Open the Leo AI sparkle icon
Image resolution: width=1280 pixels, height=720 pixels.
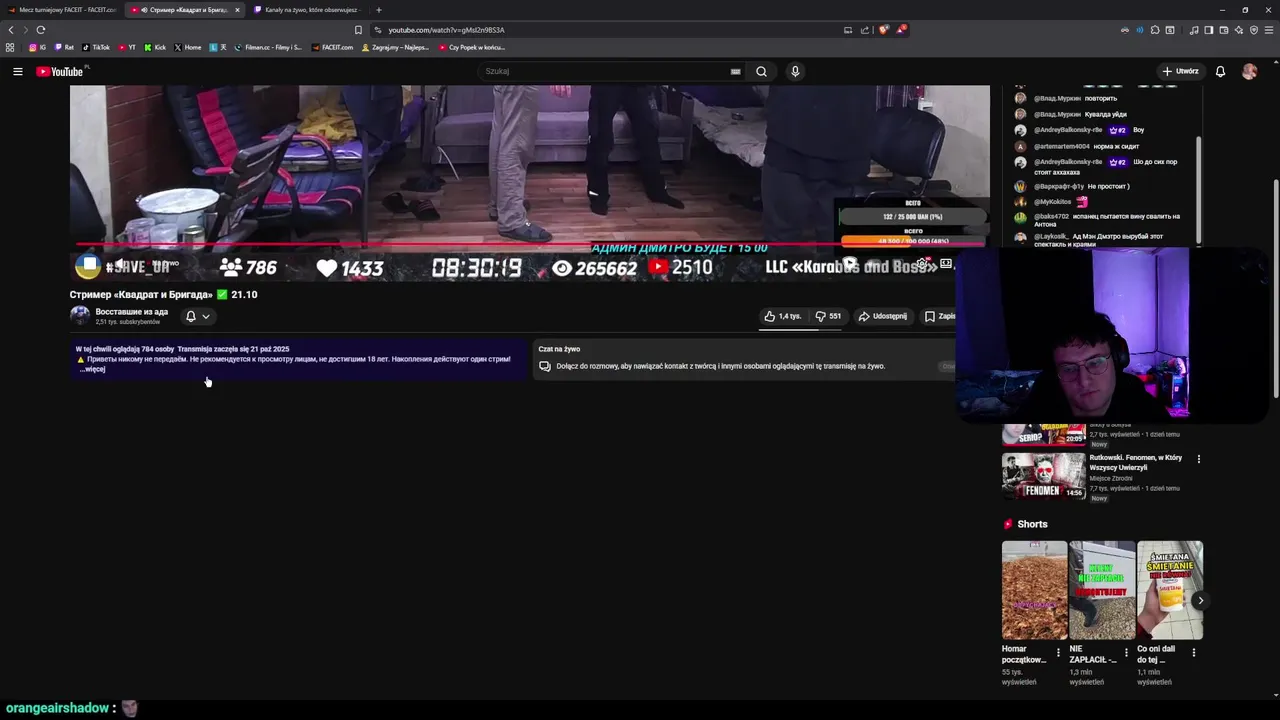(x=1238, y=30)
